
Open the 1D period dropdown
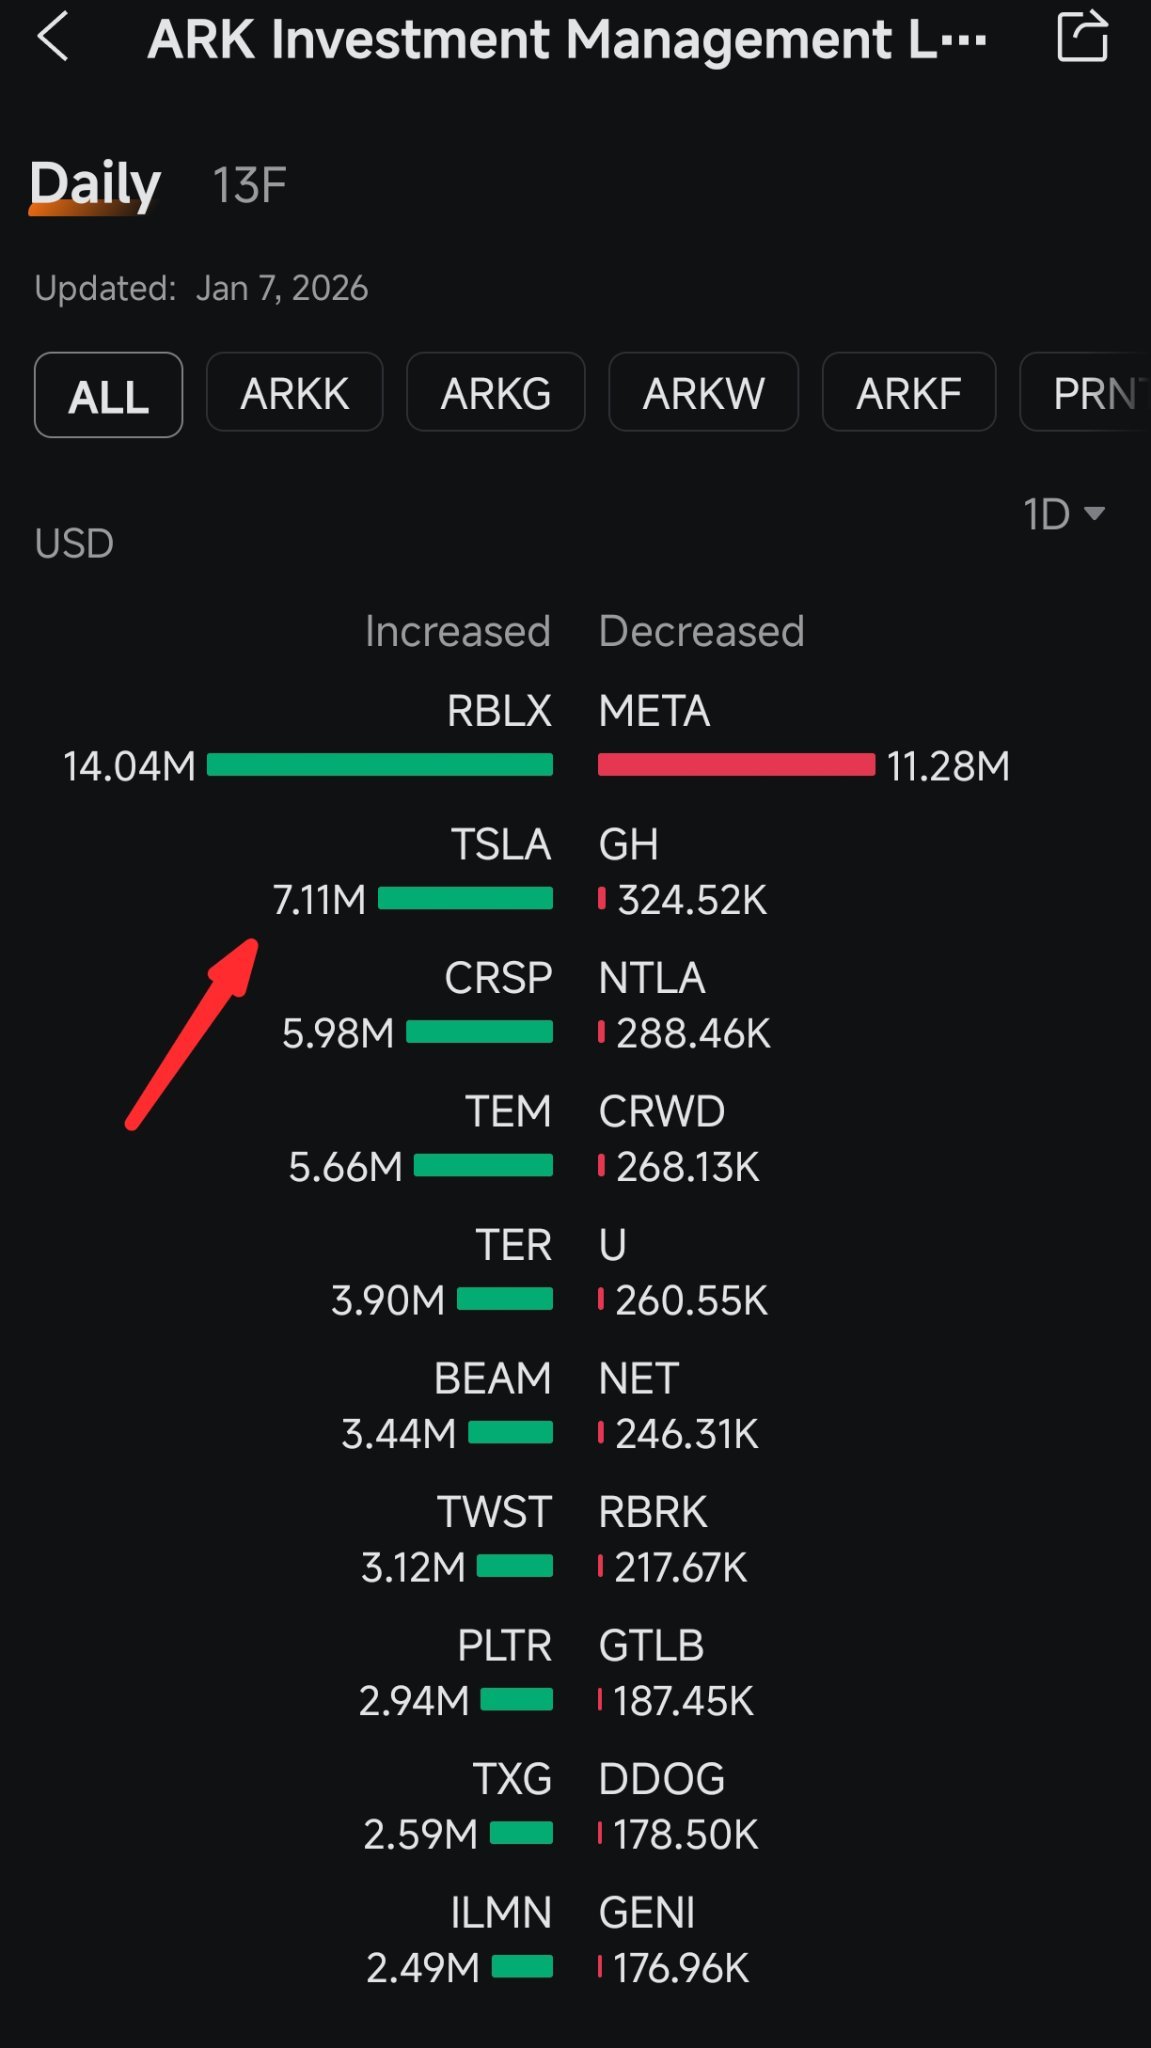click(1063, 514)
